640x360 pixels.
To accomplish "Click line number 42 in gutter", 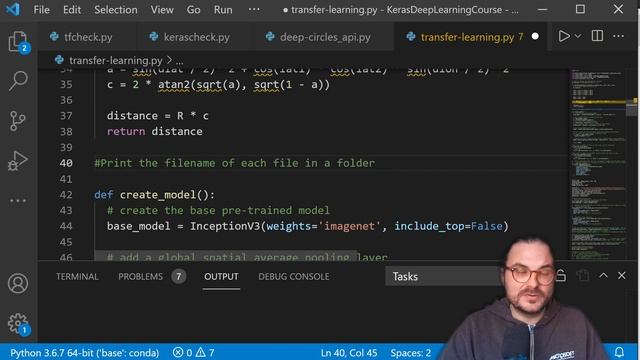I will pyautogui.click(x=66, y=195).
